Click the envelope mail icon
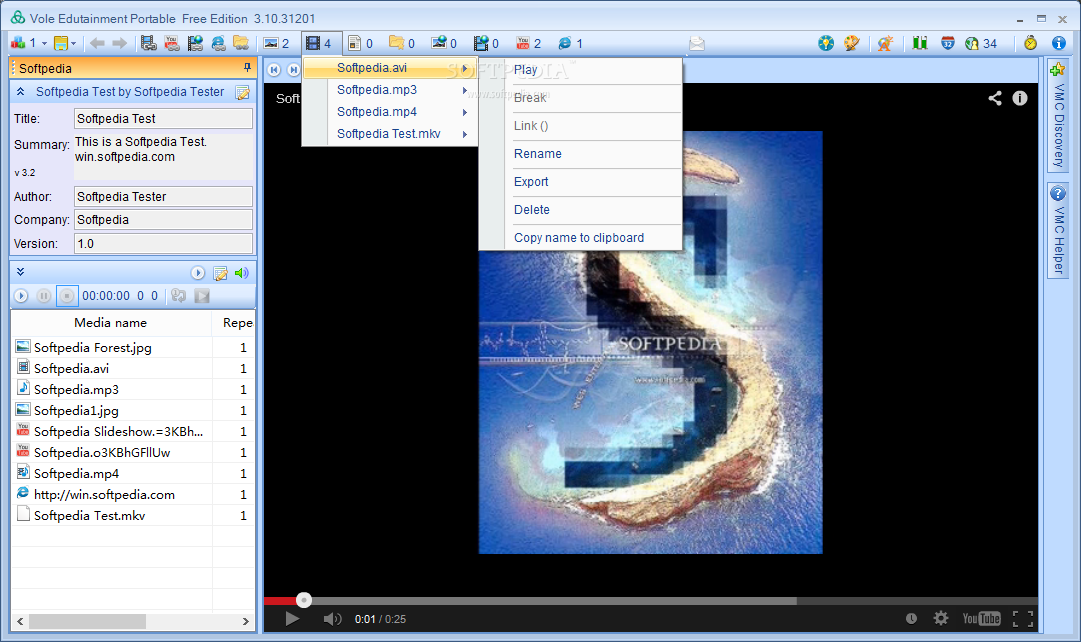 (x=697, y=44)
